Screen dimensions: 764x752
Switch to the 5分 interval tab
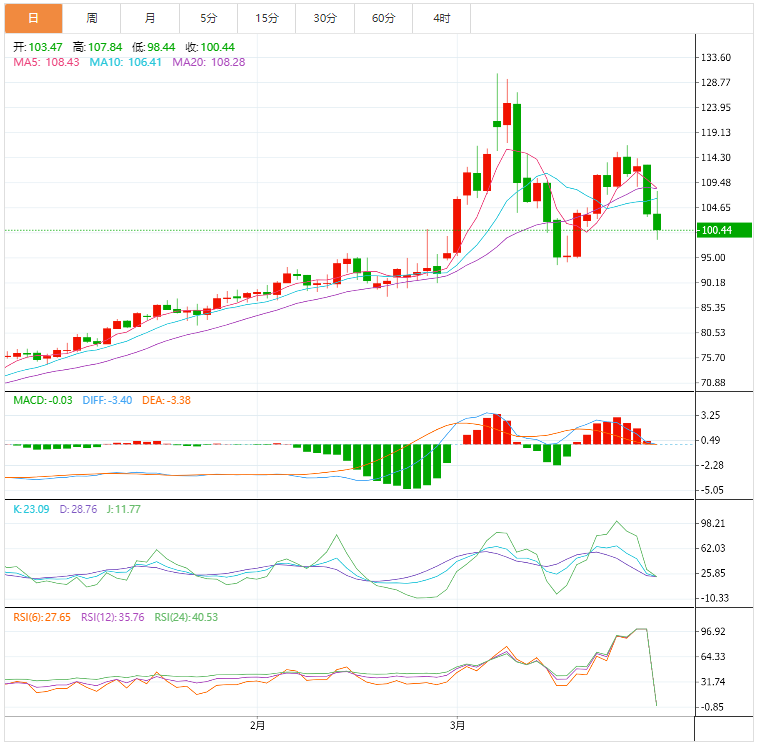pos(208,18)
